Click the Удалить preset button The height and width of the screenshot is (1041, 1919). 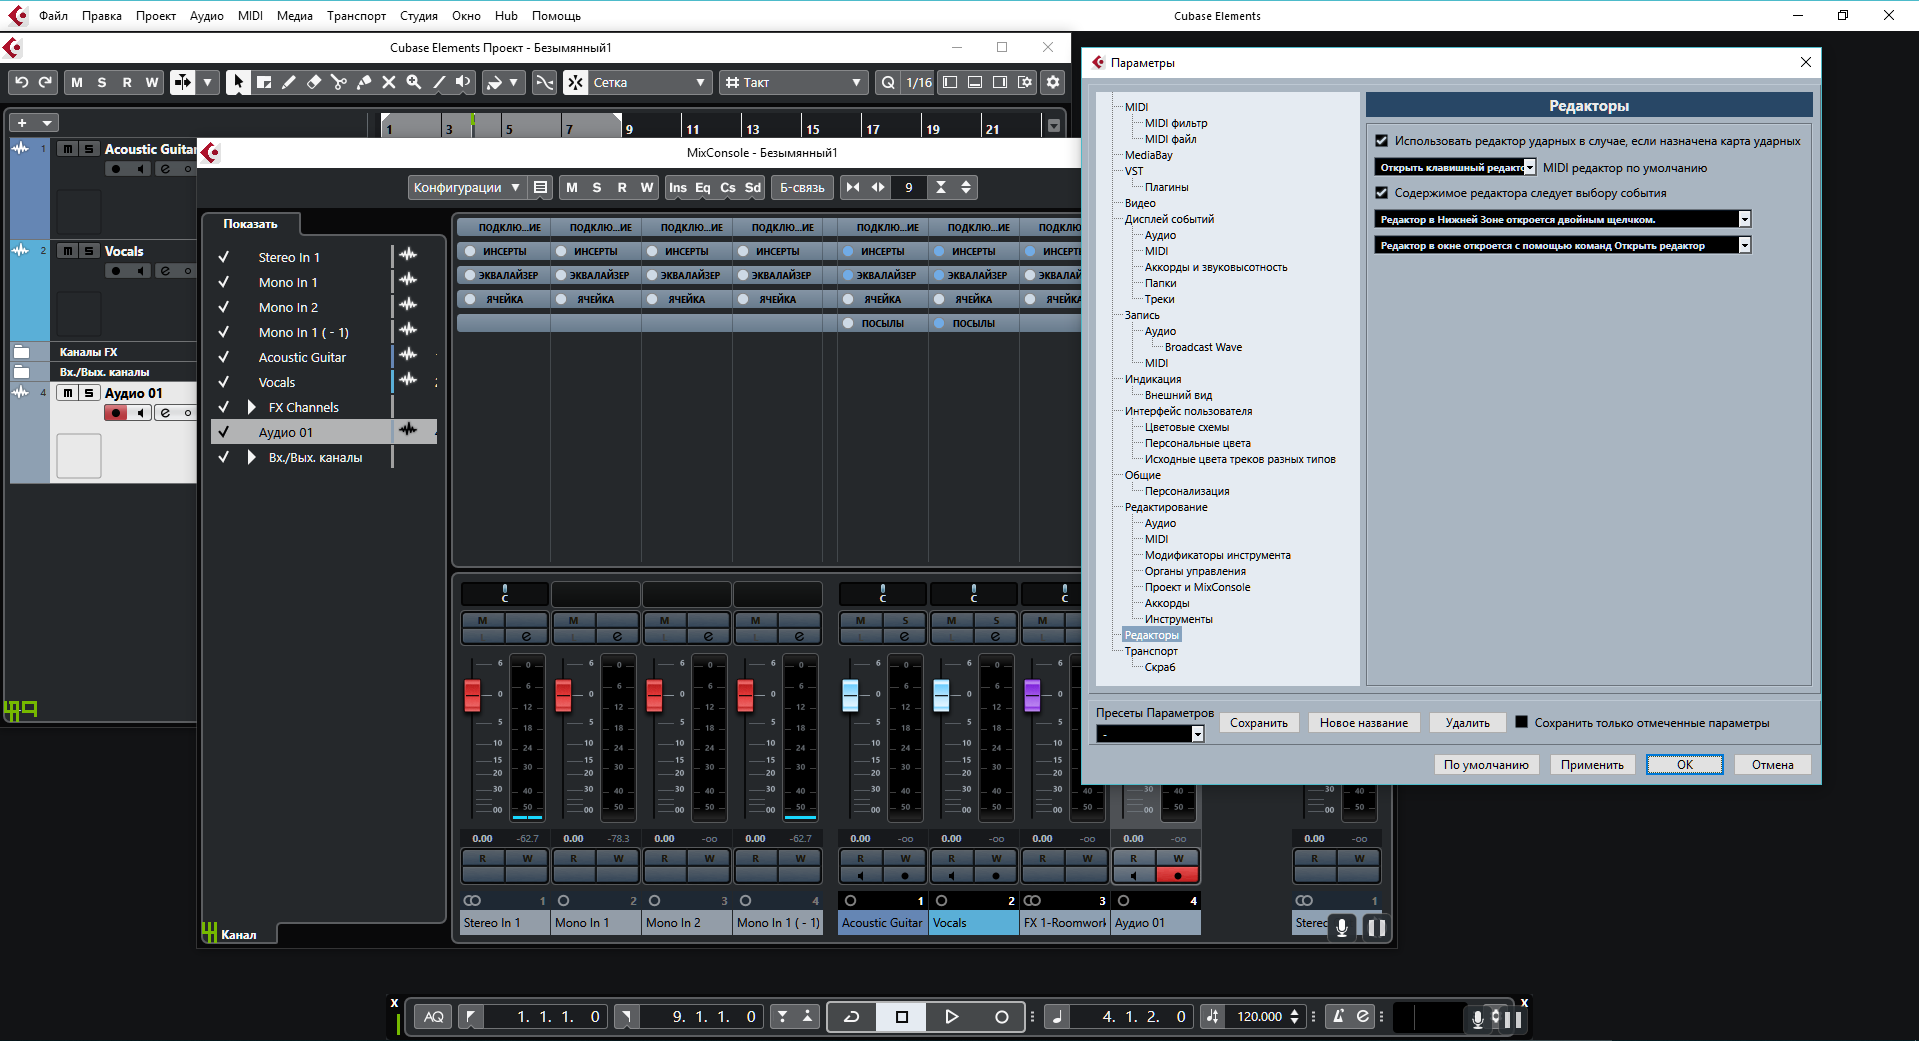point(1467,723)
